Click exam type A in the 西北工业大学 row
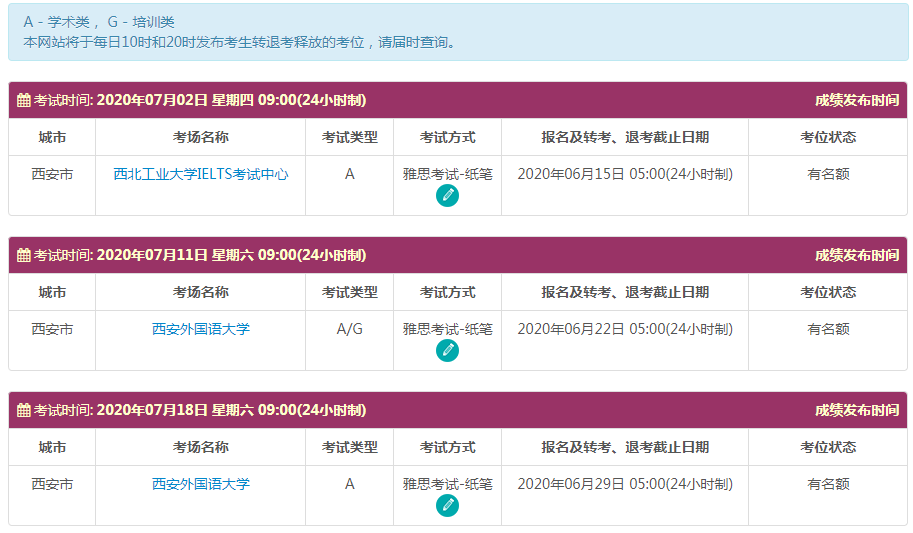913x533 pixels. [x=349, y=174]
